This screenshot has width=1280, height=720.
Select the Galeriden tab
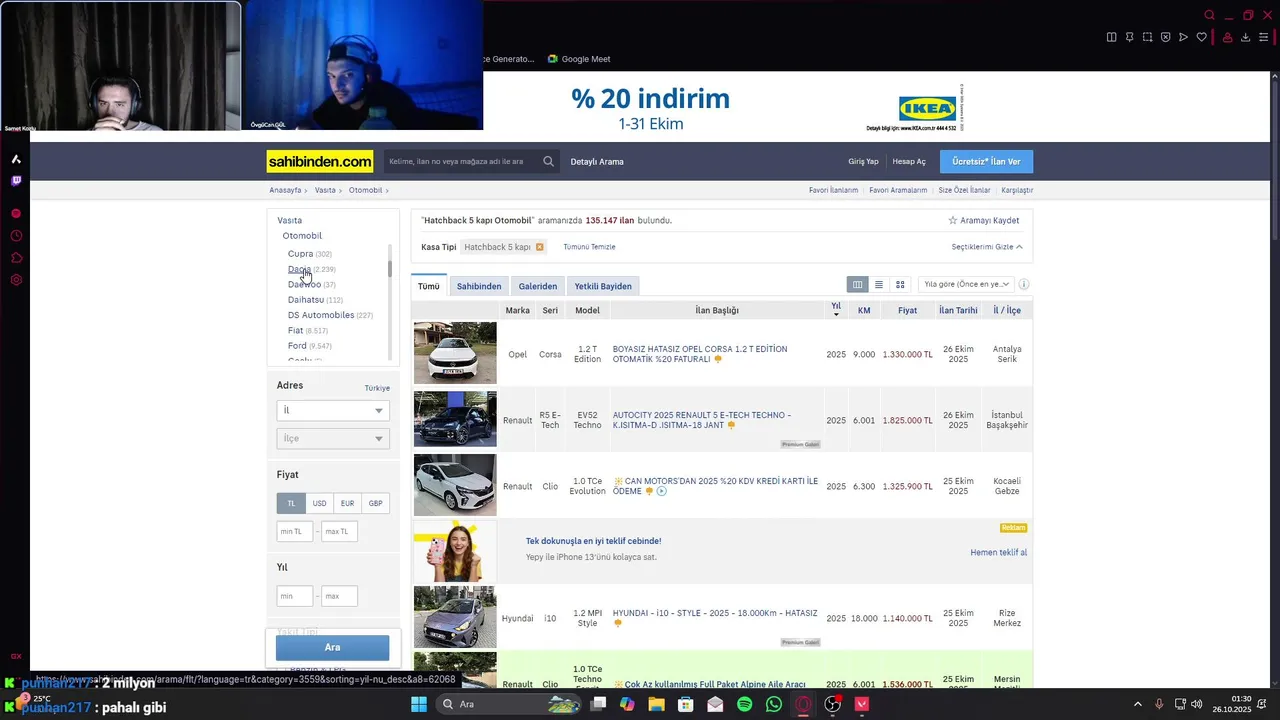537,286
